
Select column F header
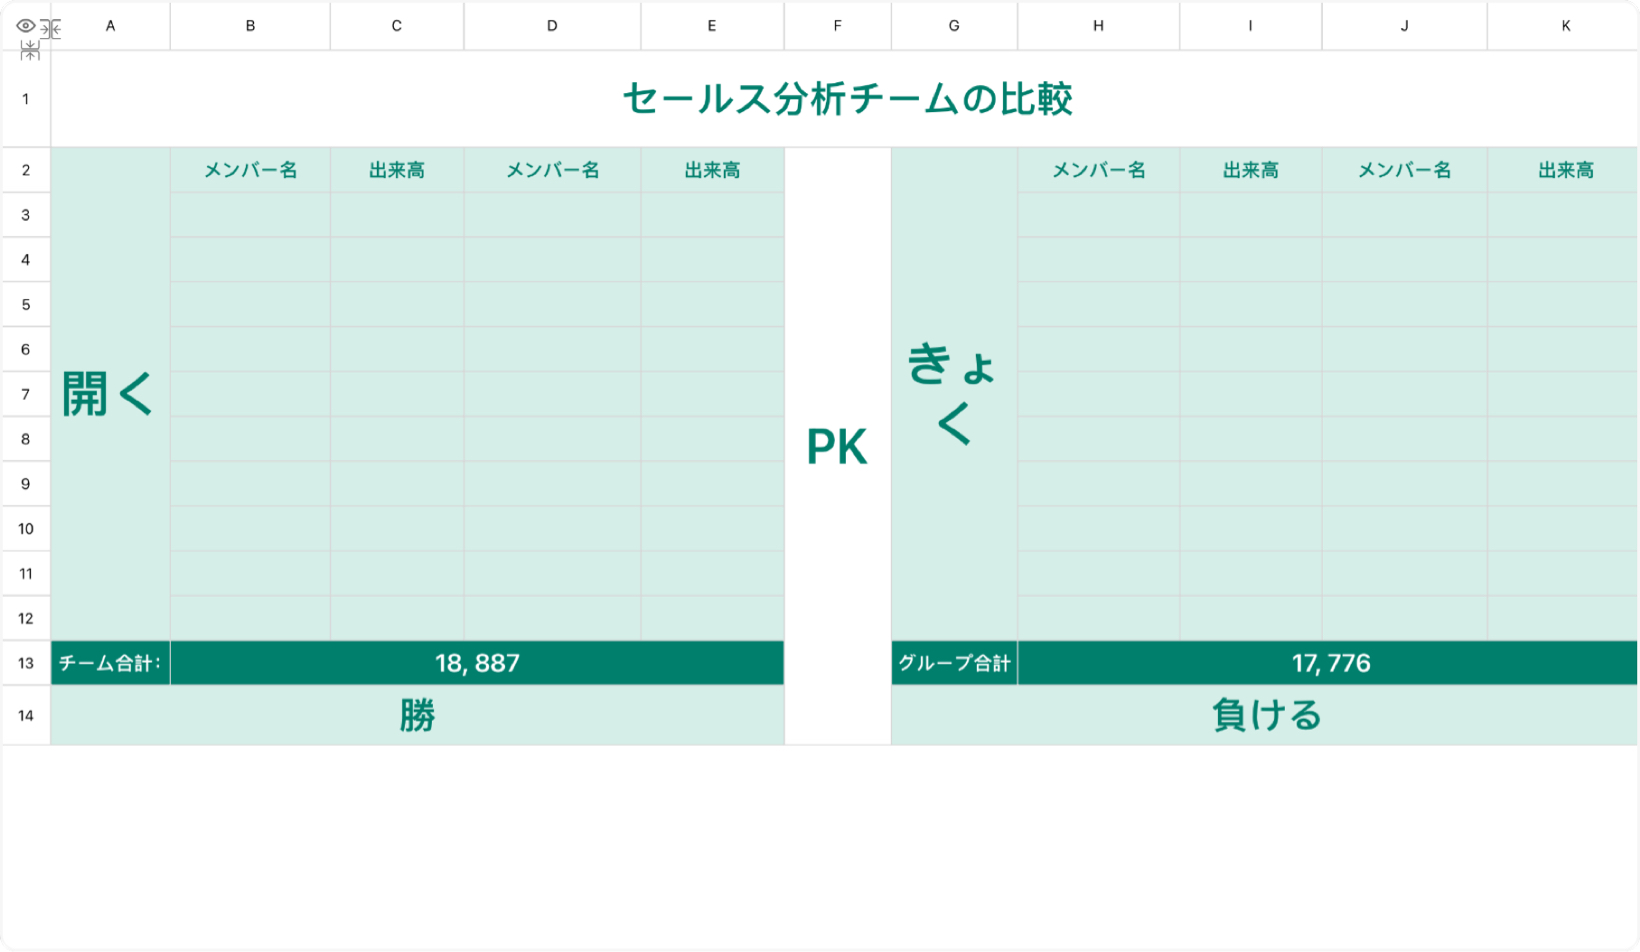pos(838,26)
